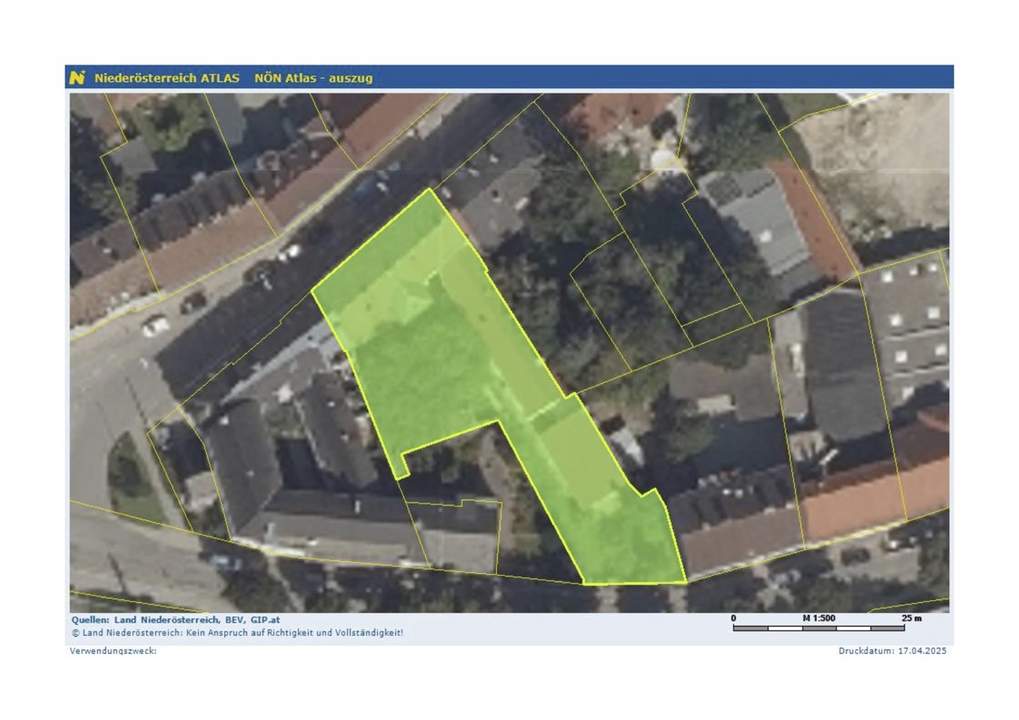Click the copyright symbol in the footer
Screen dimensions: 1019x720
(x=74, y=632)
